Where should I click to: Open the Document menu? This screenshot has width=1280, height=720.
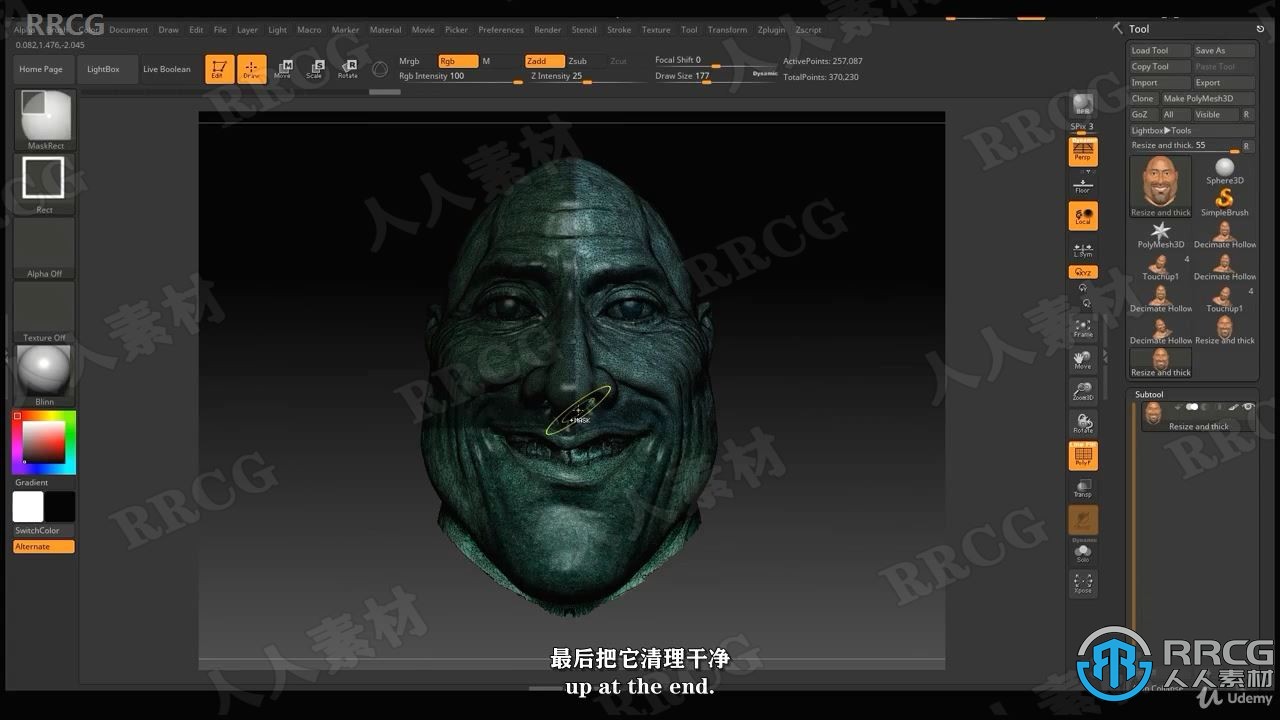[x=128, y=30]
